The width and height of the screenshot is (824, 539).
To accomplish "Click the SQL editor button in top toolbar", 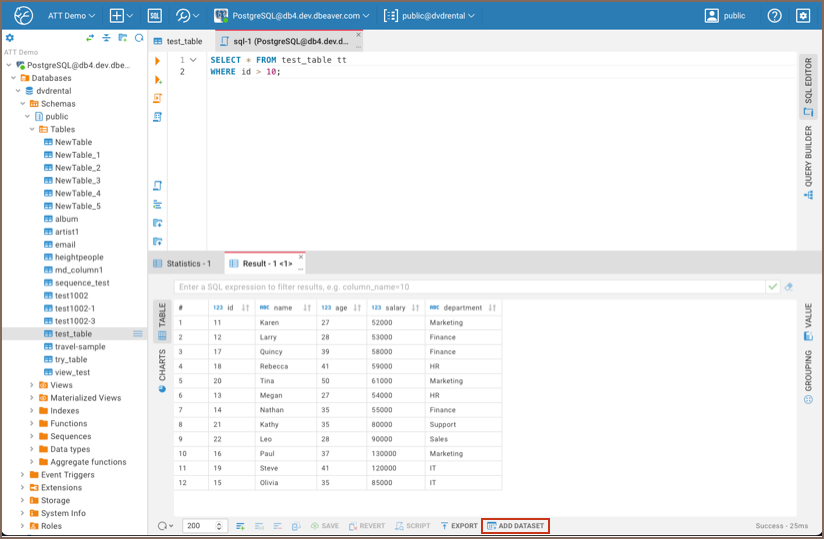I will click(x=154, y=16).
